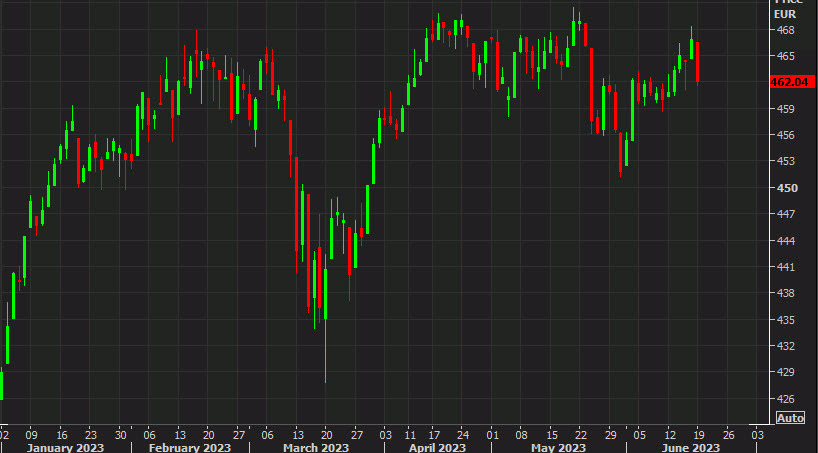Click the 17 date tick label
Screen dimensions: 818x453
click(x=434, y=435)
